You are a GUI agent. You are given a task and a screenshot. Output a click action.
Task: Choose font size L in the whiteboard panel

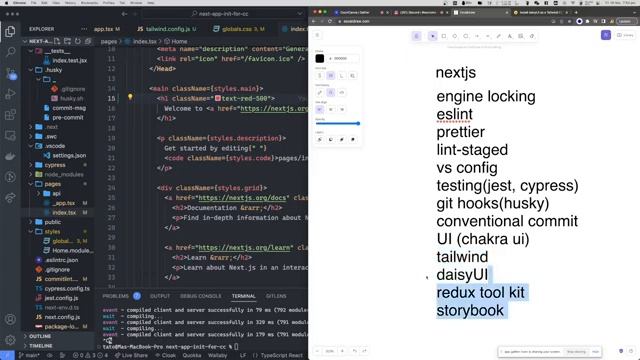point(342,76)
